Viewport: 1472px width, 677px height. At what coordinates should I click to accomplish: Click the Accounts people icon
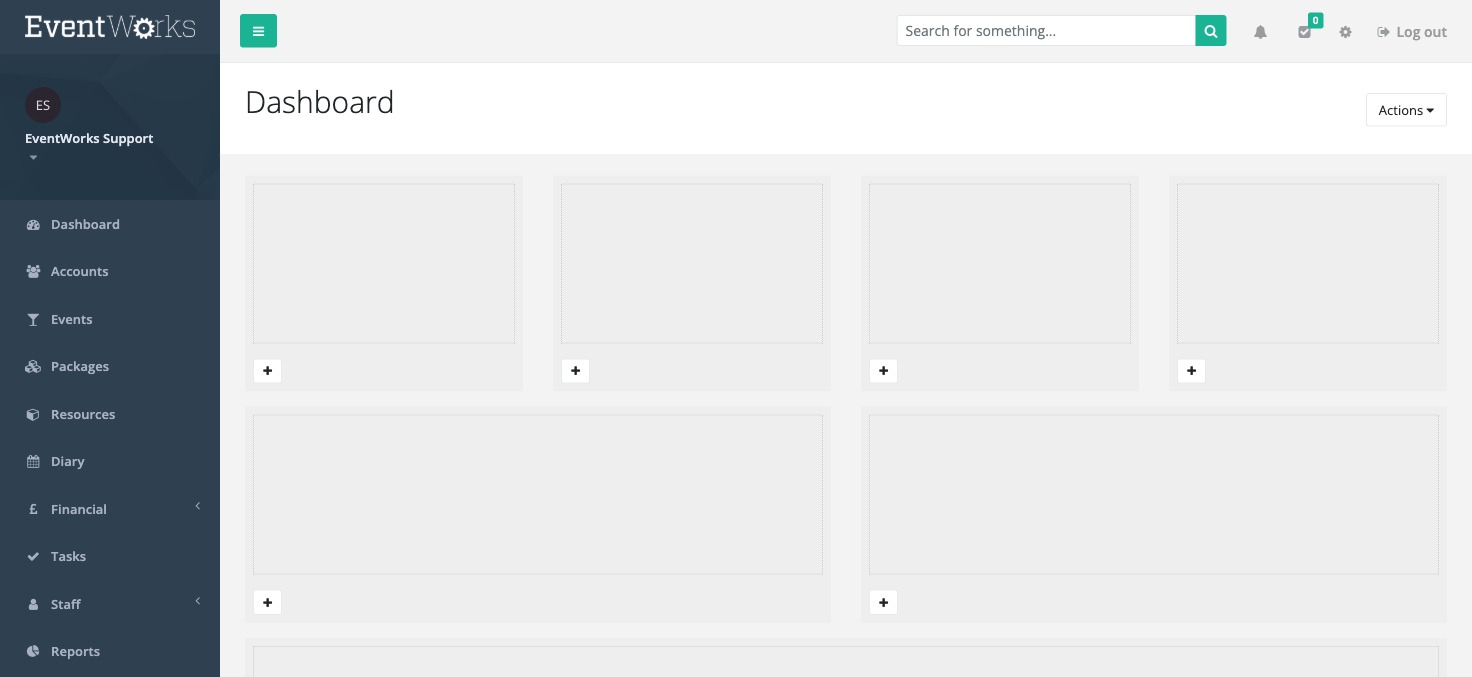tap(33, 272)
